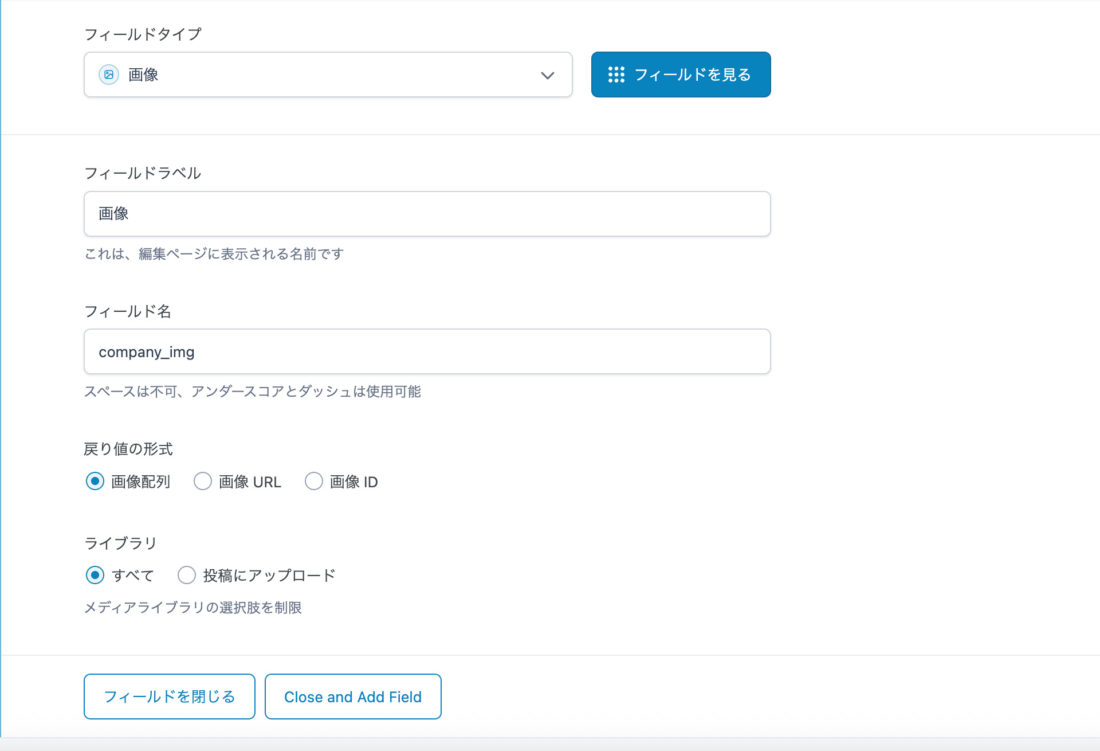The height and width of the screenshot is (751, 1100).
Task: Click the フィールドラベル input containing 画像
Action: pyautogui.click(x=427, y=213)
